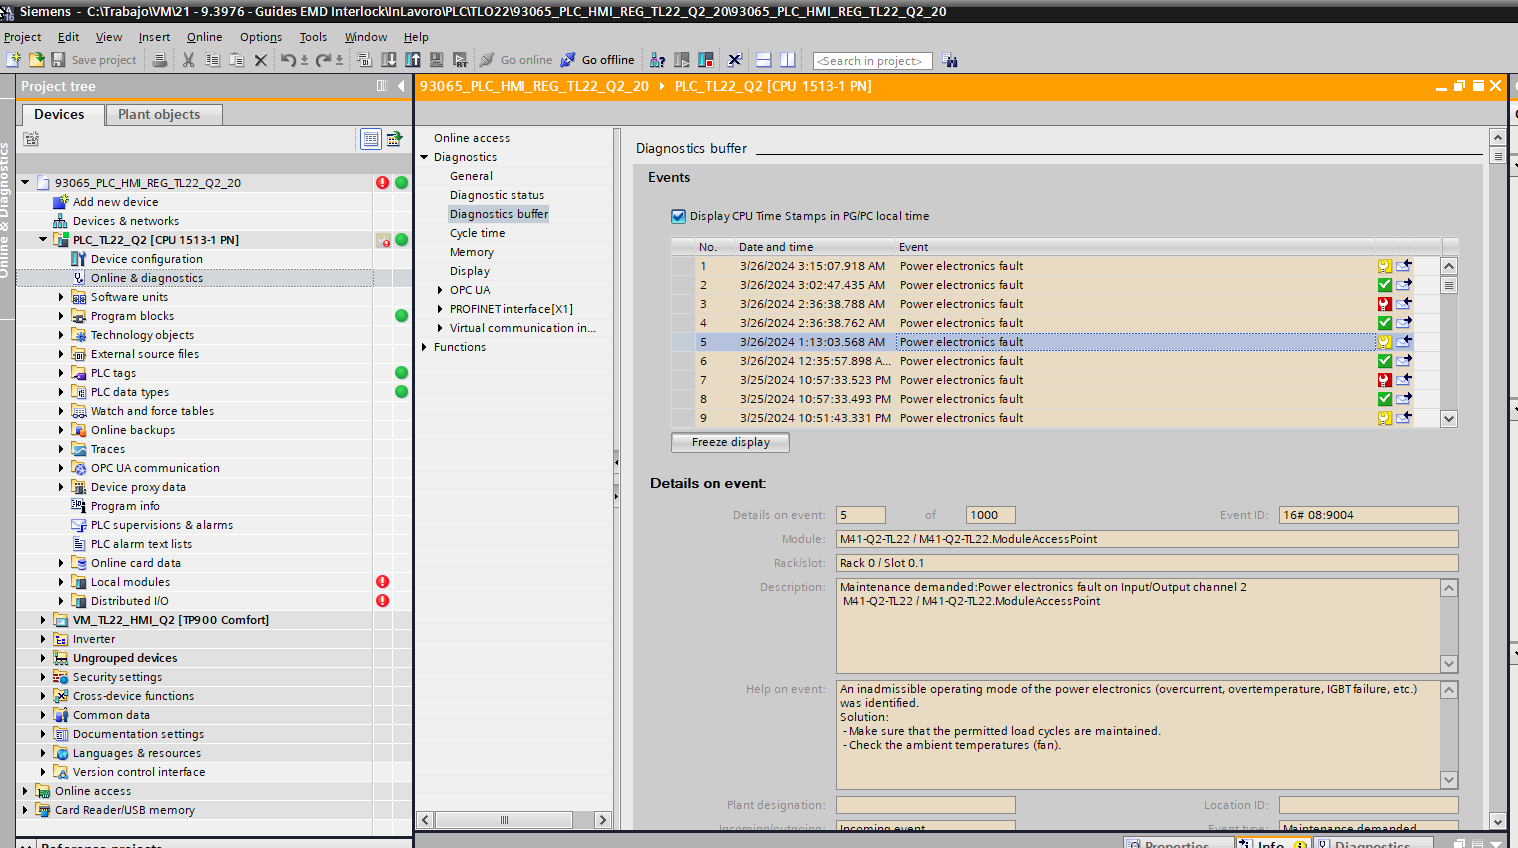This screenshot has height=848, width=1518.
Task: Click the events list scrollbar thumb
Action: [x=1449, y=285]
